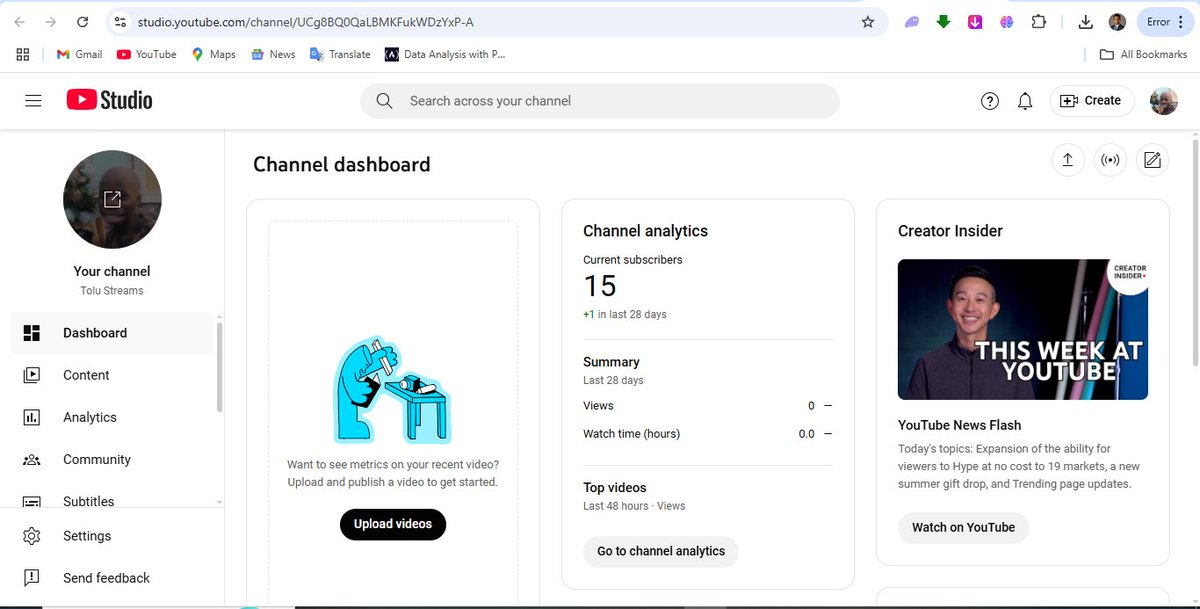1200x609 pixels.
Task: Click the search magnifier icon
Action: point(384,101)
